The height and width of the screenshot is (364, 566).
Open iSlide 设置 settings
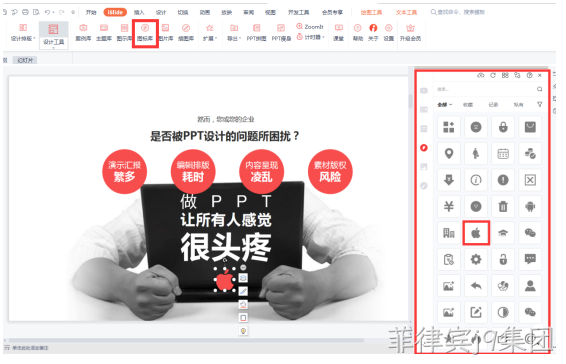tap(389, 32)
